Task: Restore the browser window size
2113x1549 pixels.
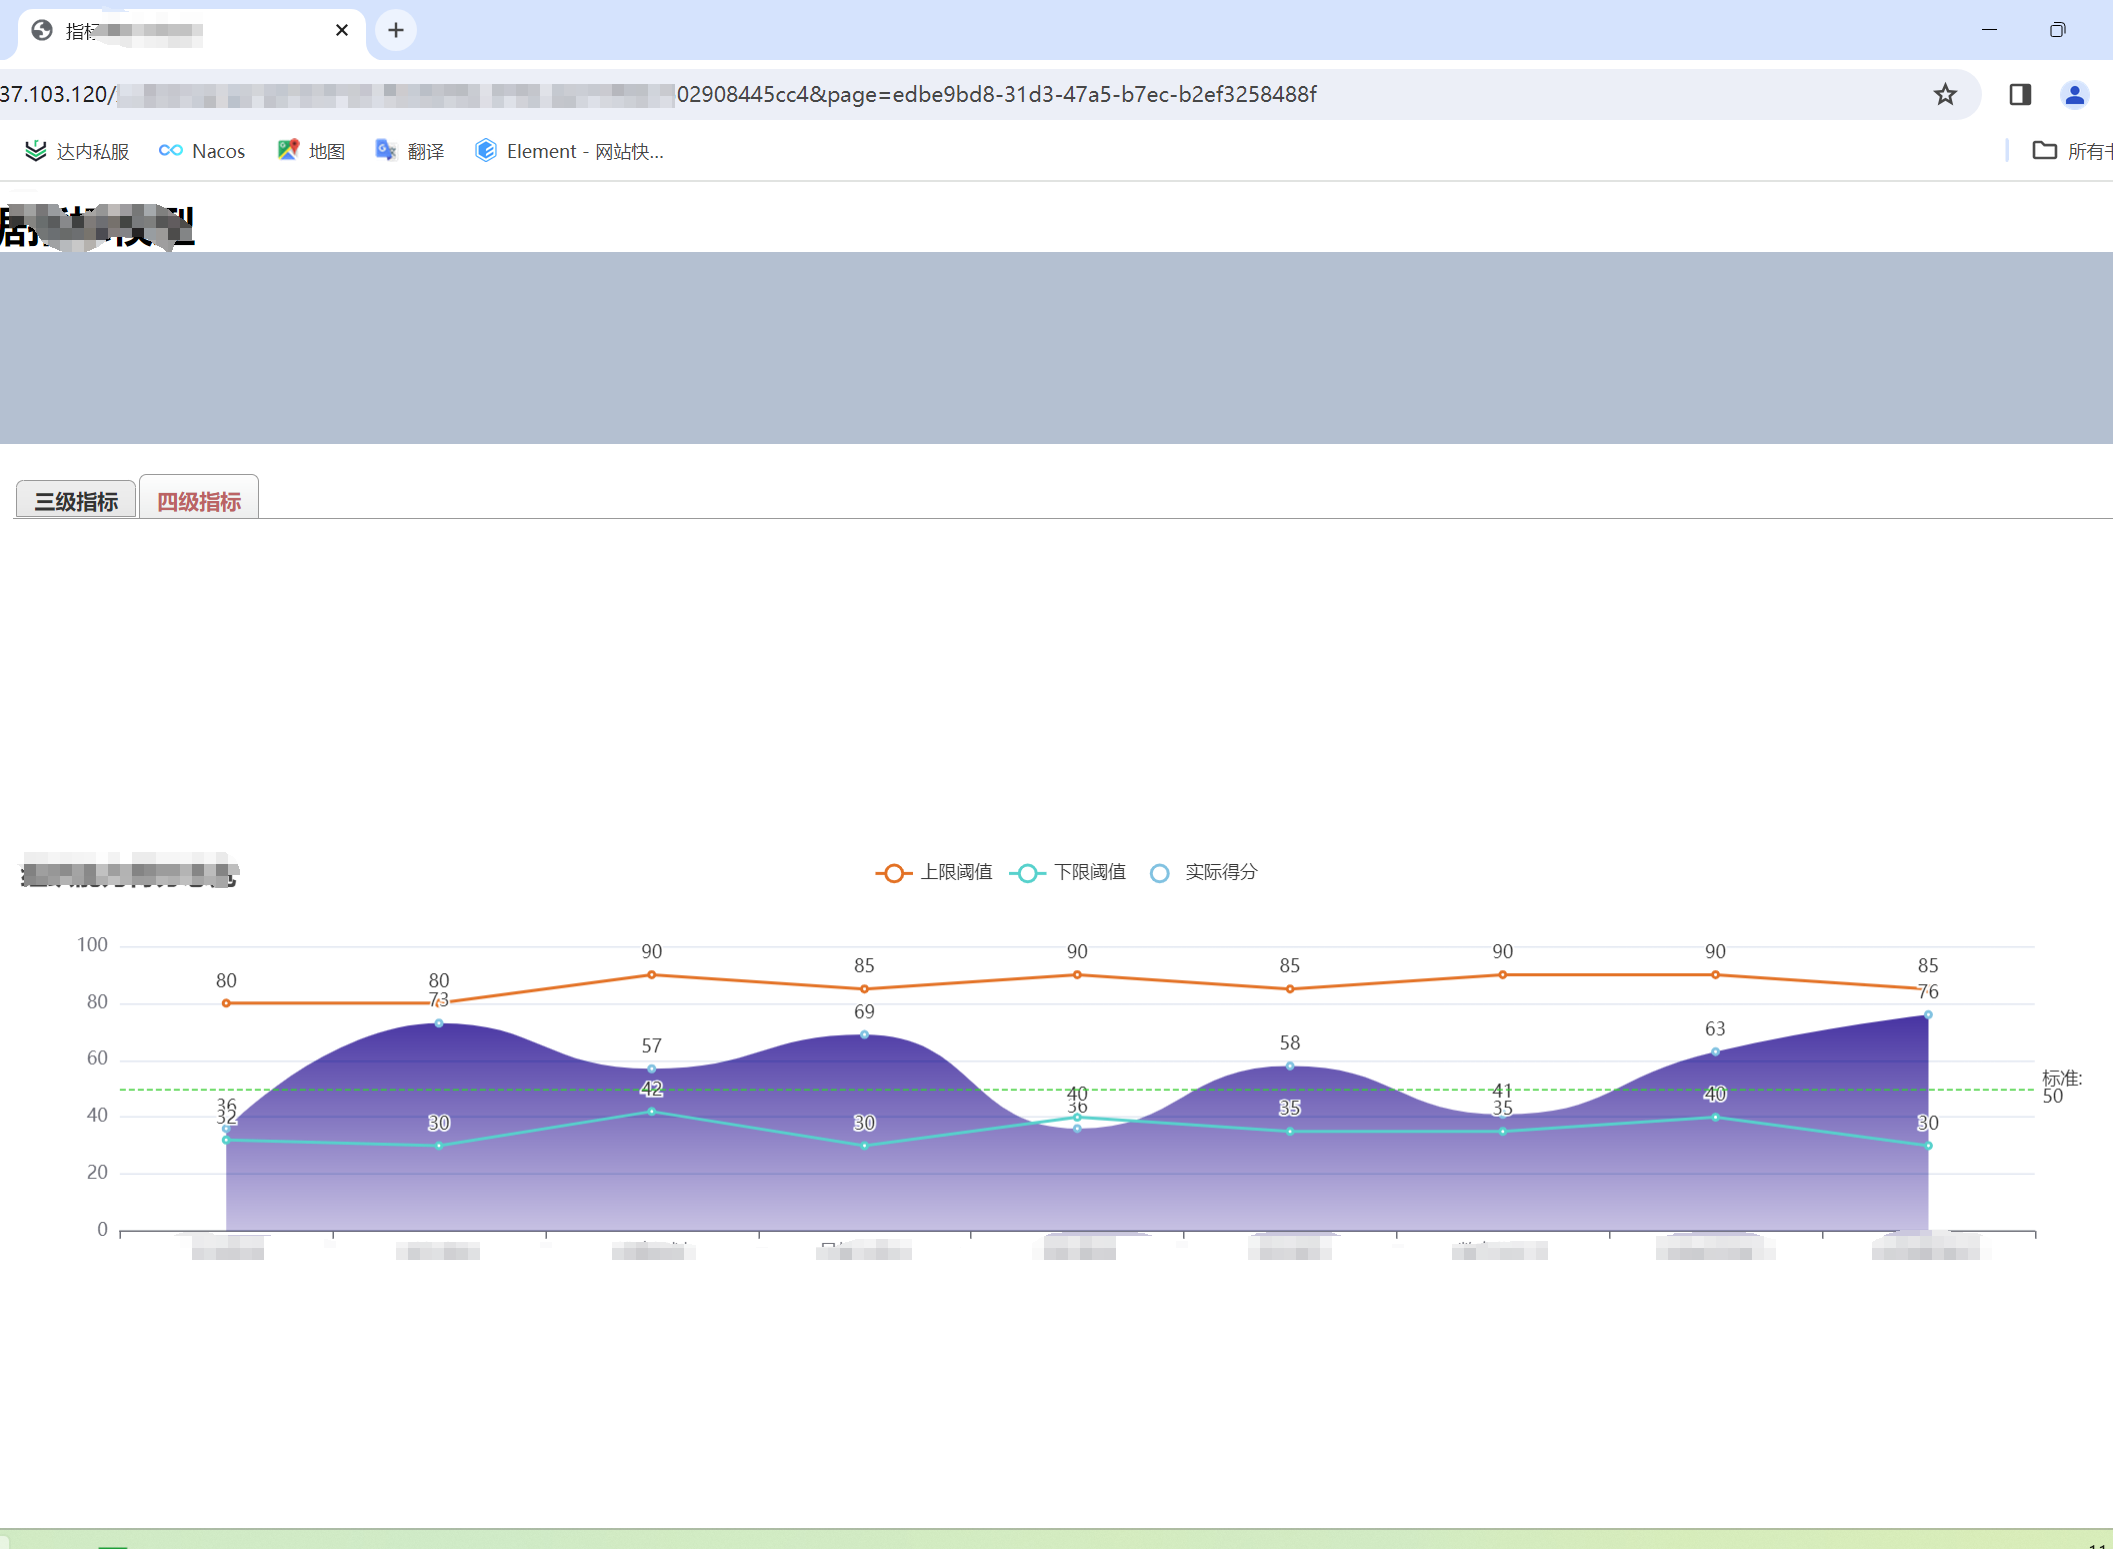Action: [x=2057, y=30]
